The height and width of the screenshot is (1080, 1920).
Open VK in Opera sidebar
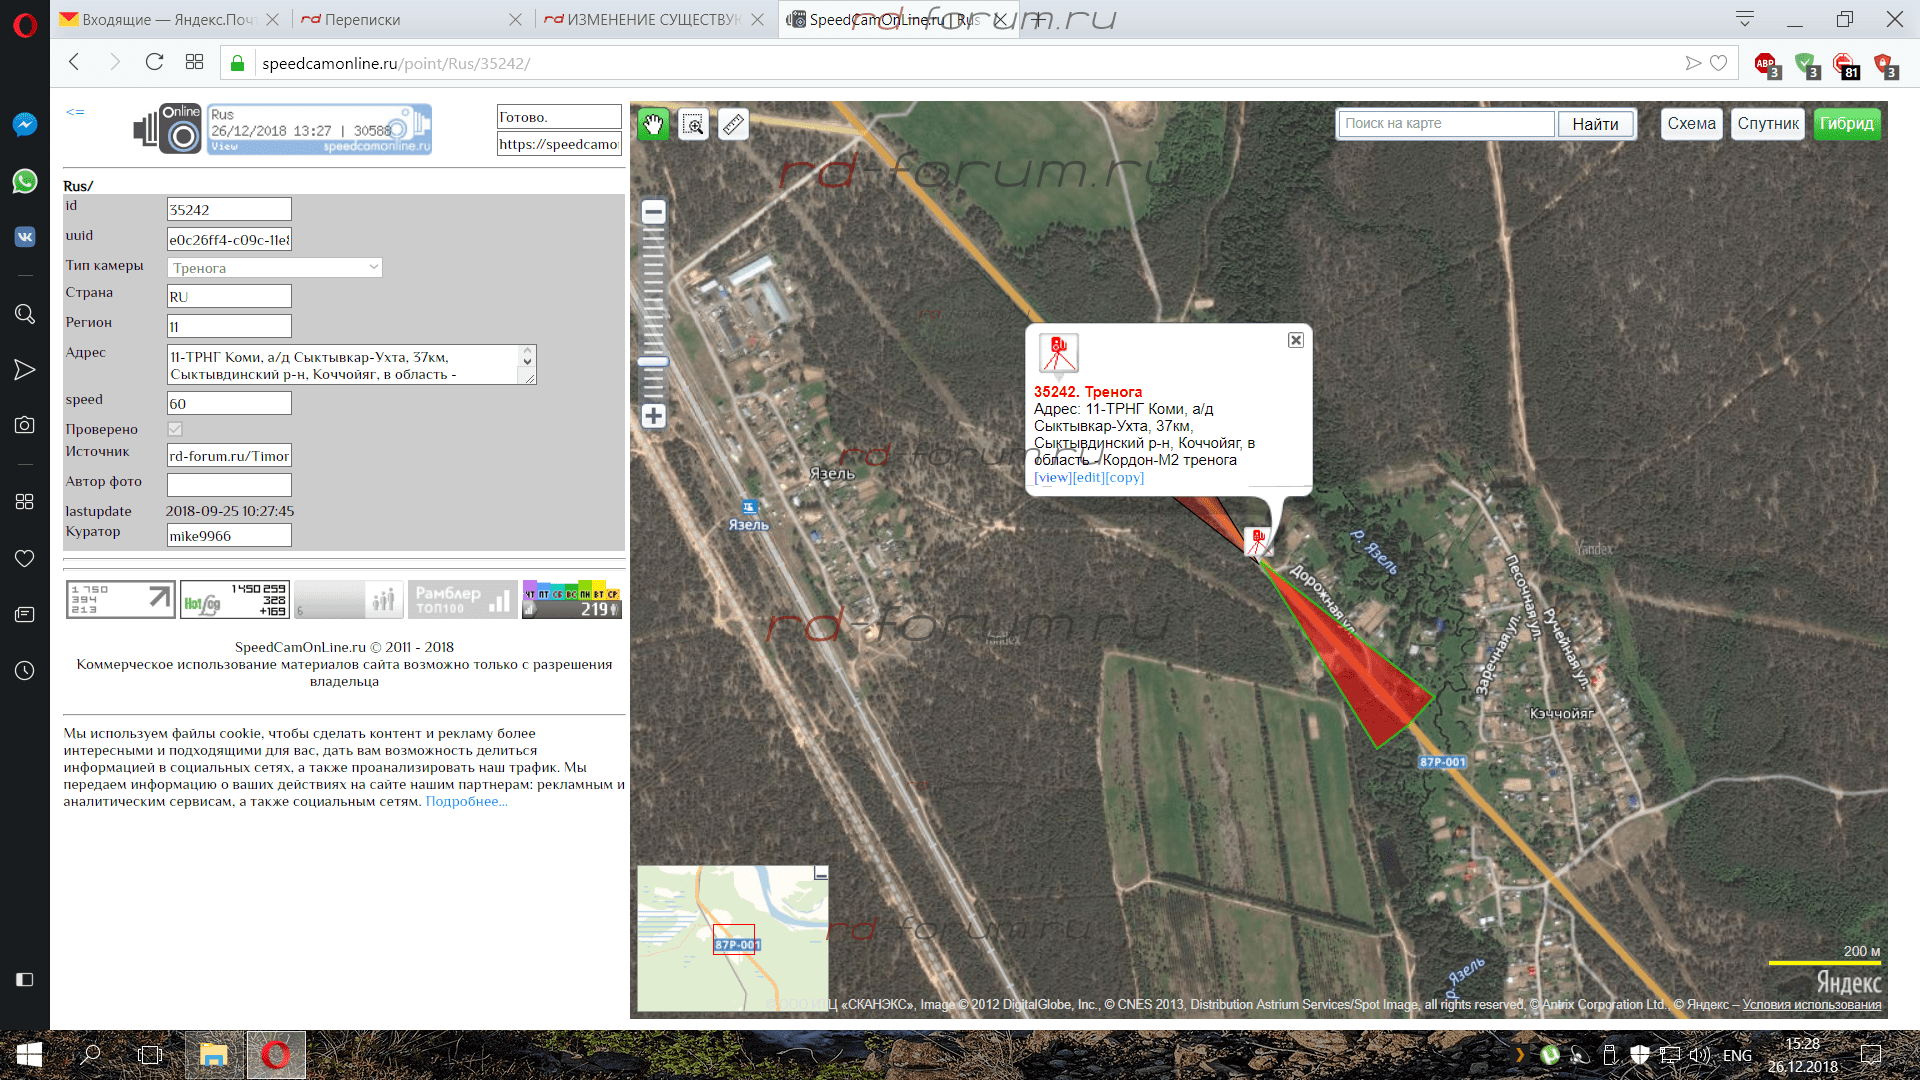pos(25,237)
